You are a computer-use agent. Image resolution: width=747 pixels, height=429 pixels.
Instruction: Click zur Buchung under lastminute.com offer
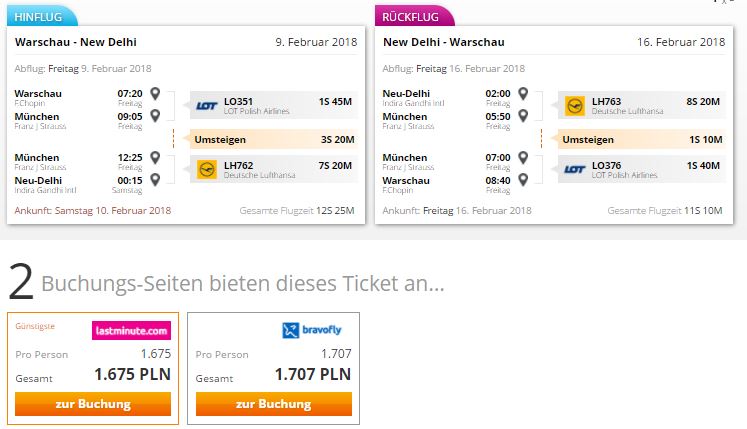coord(93,404)
